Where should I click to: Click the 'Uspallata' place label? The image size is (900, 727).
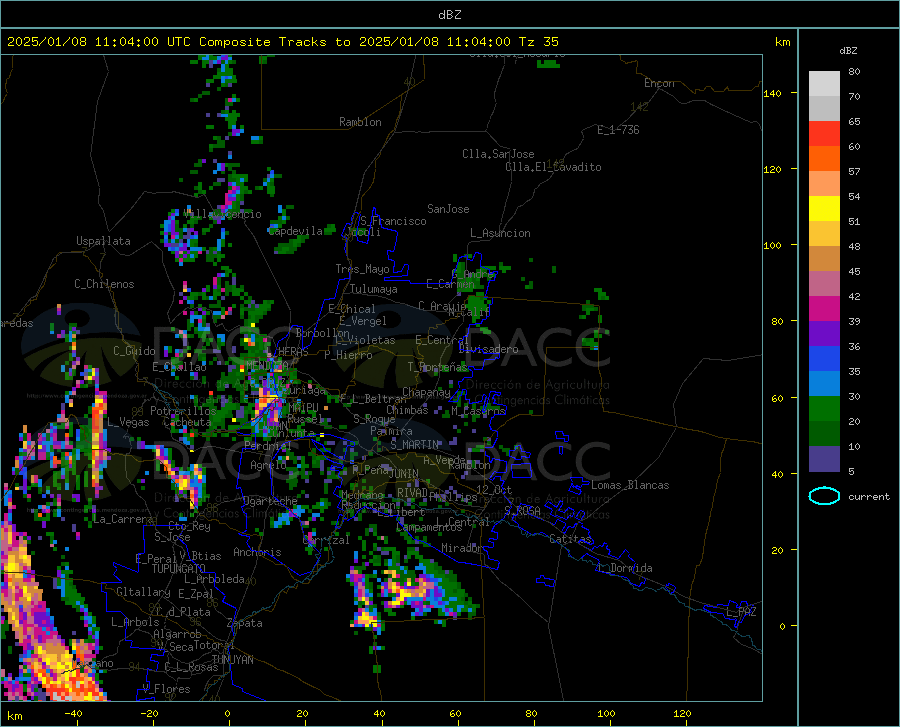click(103, 241)
